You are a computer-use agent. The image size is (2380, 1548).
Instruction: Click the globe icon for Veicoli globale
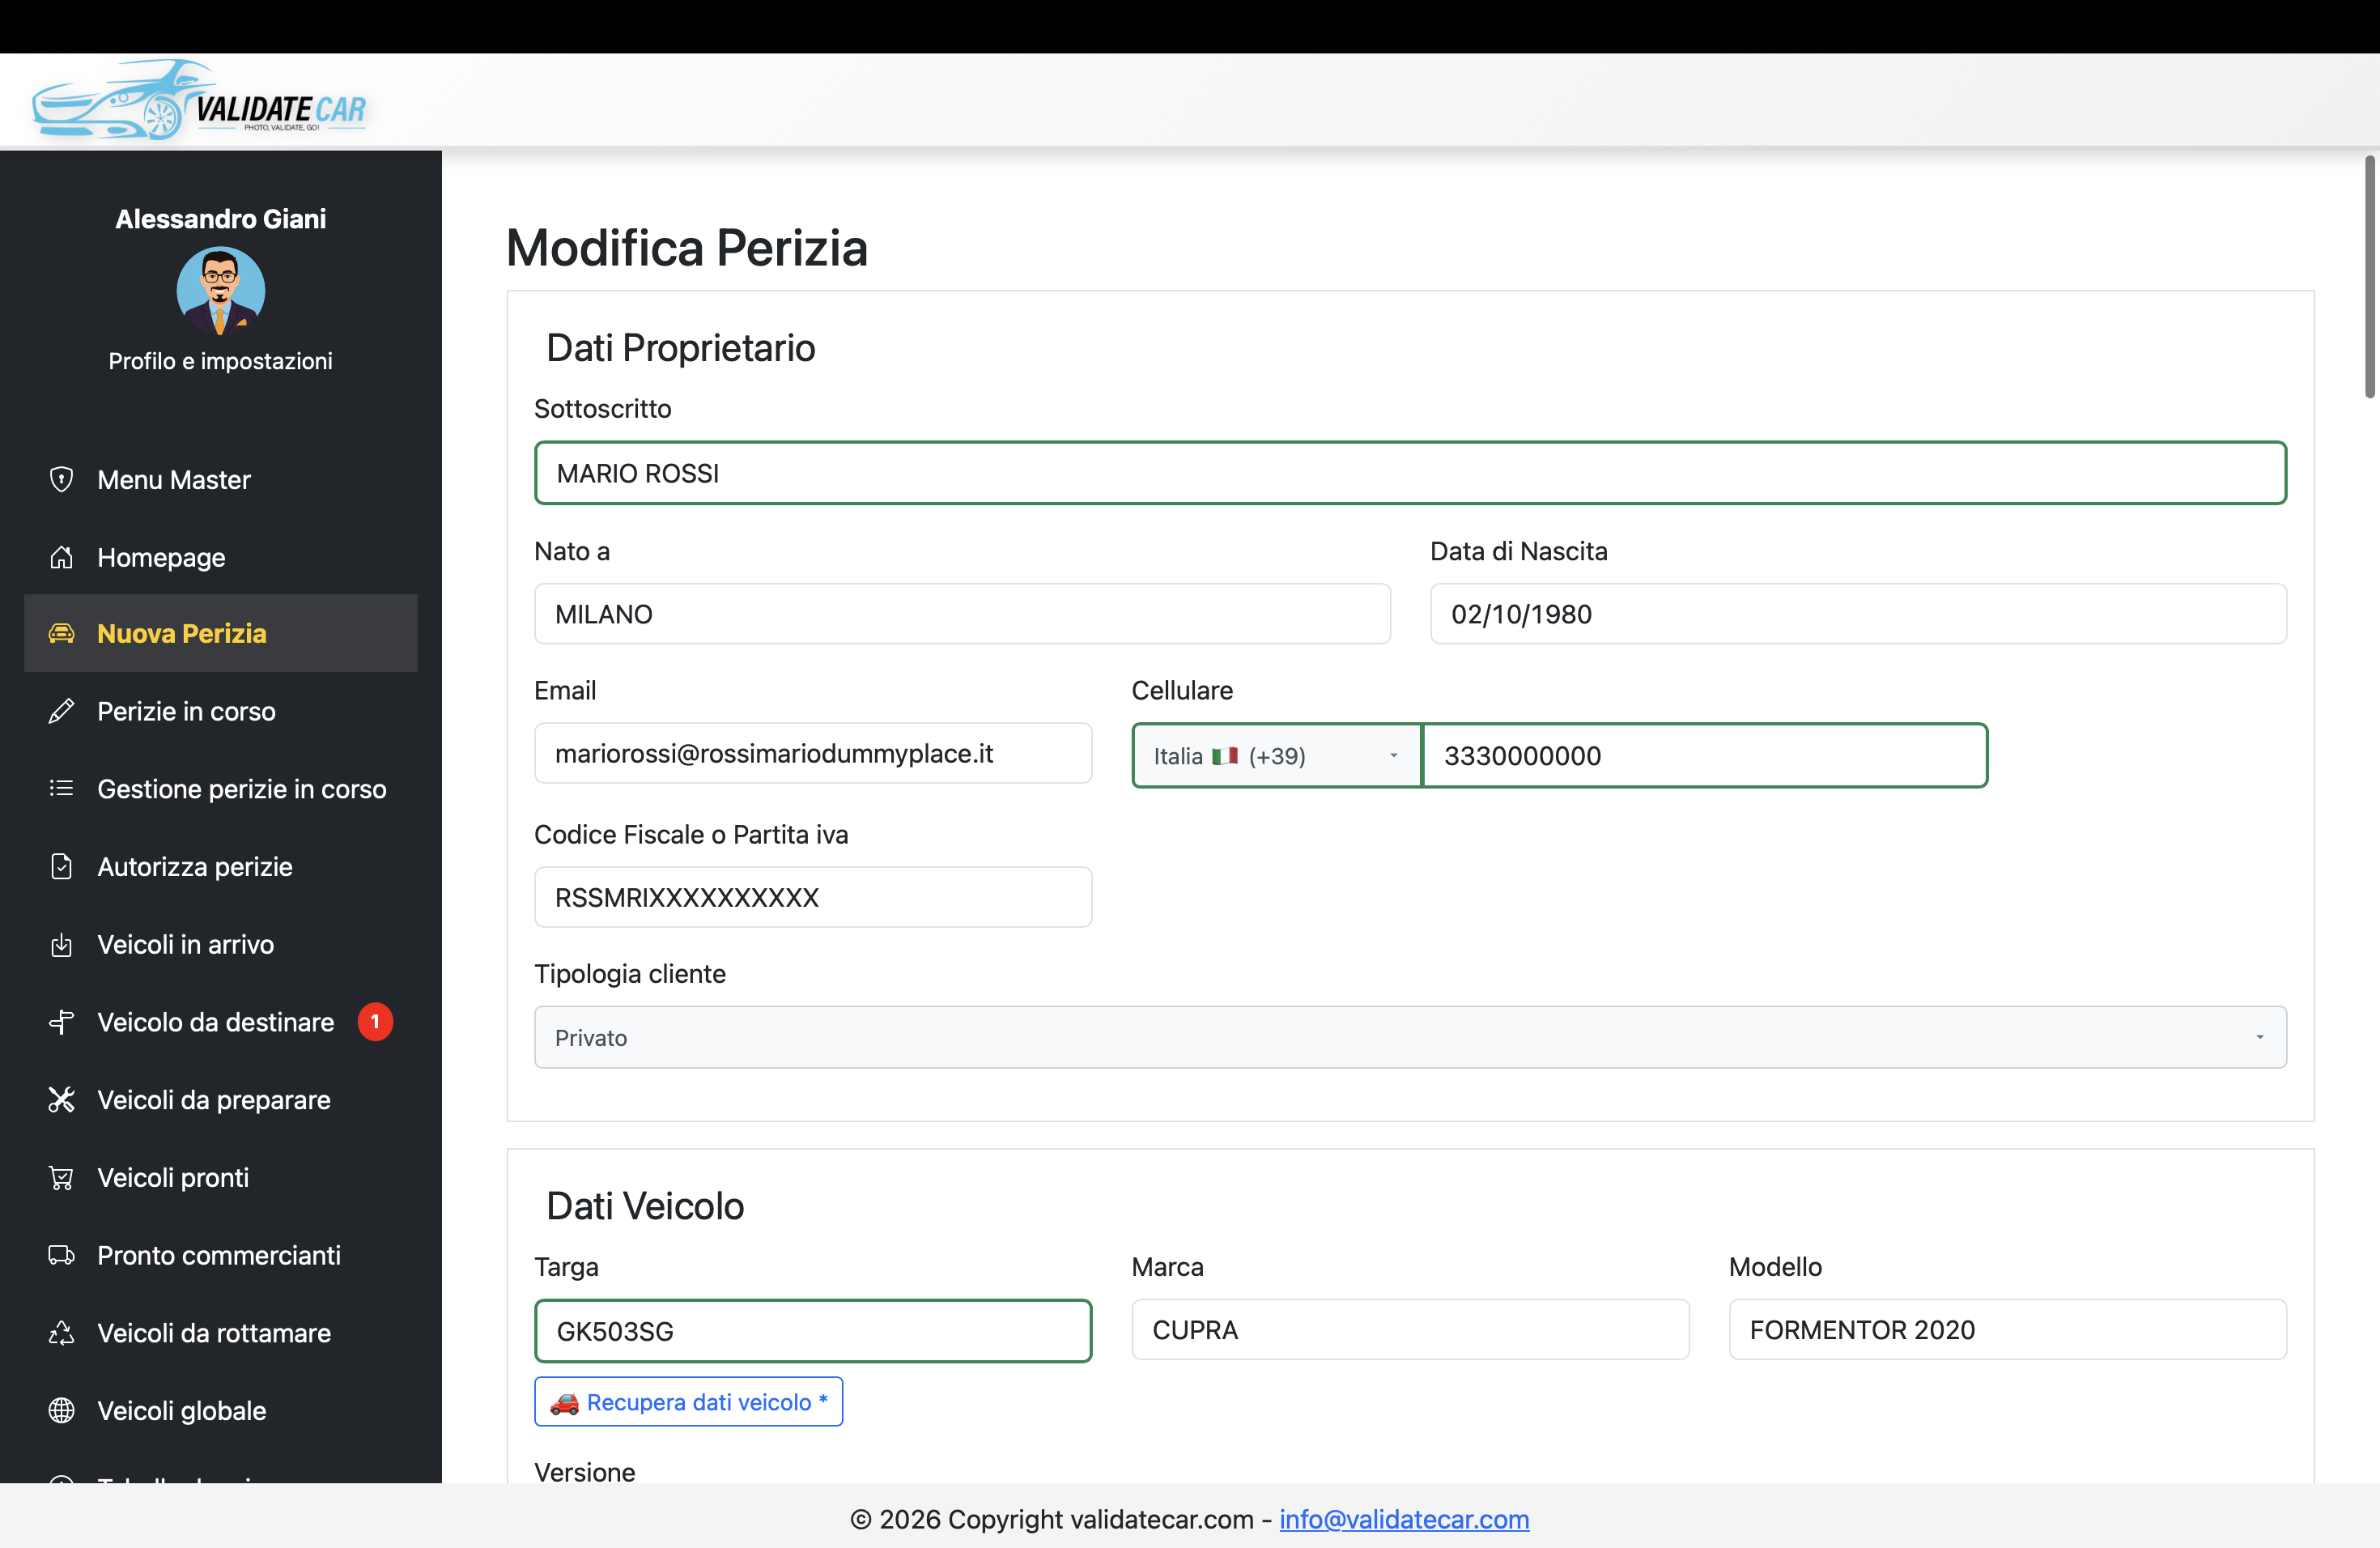61,1411
